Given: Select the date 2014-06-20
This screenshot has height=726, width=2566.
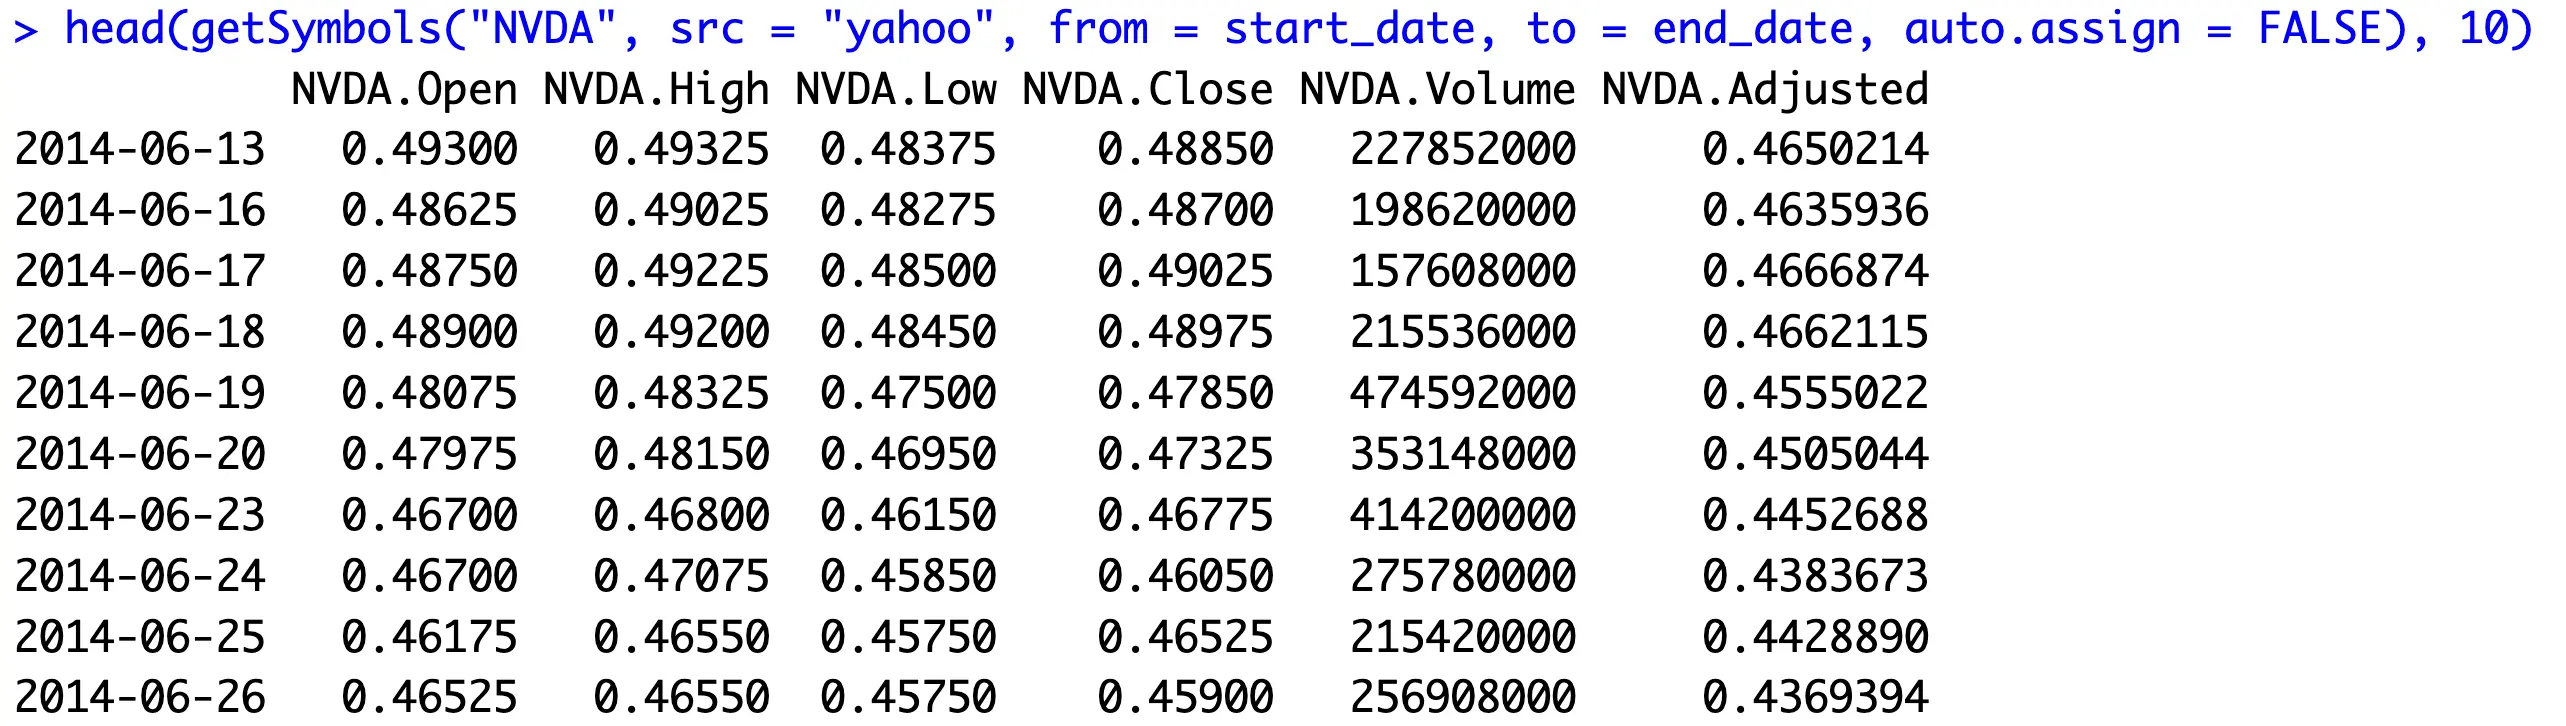Looking at the screenshot, I should 140,454.
